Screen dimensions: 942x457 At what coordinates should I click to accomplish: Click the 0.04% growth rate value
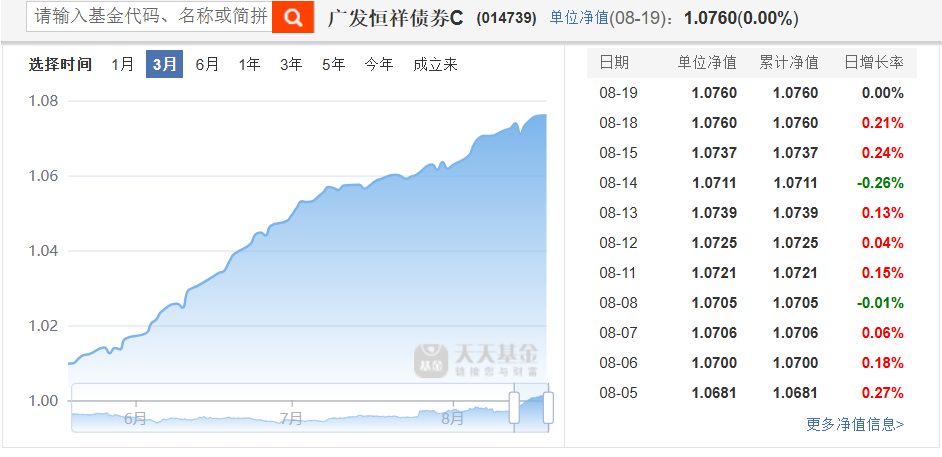[x=883, y=243]
